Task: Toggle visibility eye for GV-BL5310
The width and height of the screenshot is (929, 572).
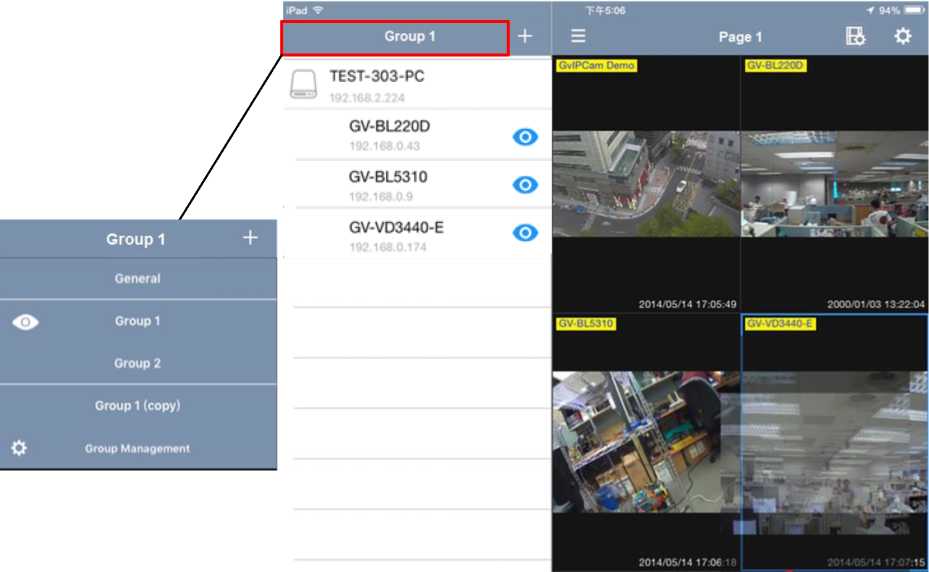Action: [x=525, y=185]
